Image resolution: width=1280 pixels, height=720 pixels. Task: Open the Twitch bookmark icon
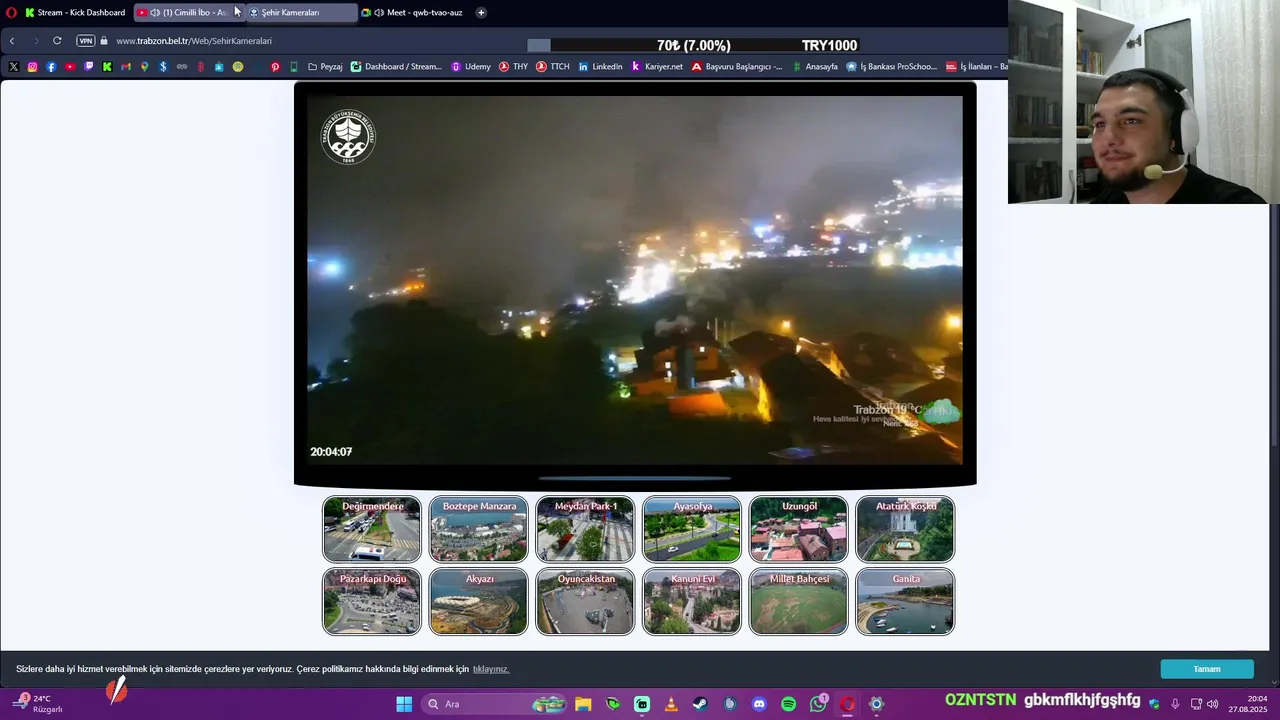[89, 67]
